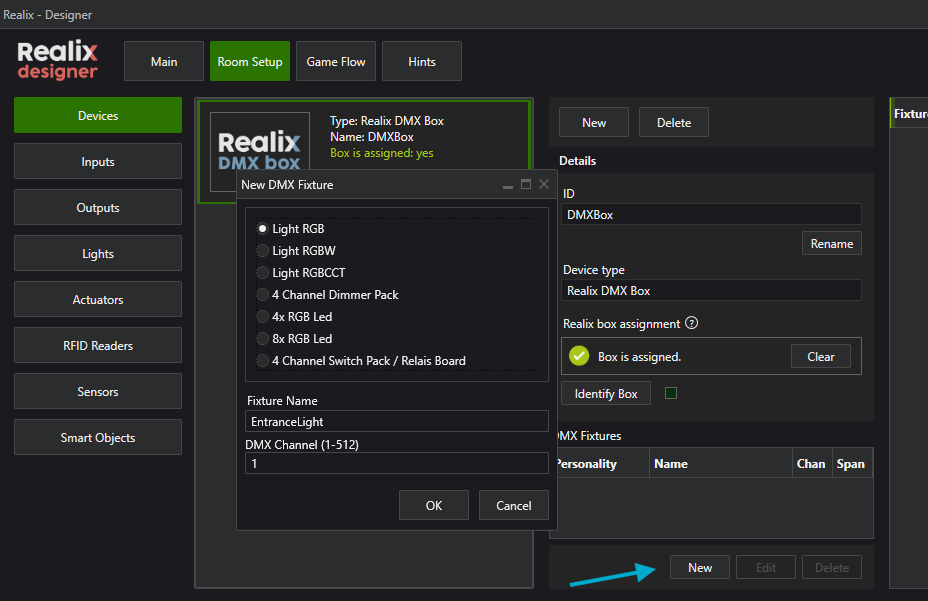Click the Edit fixture button

[765, 567]
